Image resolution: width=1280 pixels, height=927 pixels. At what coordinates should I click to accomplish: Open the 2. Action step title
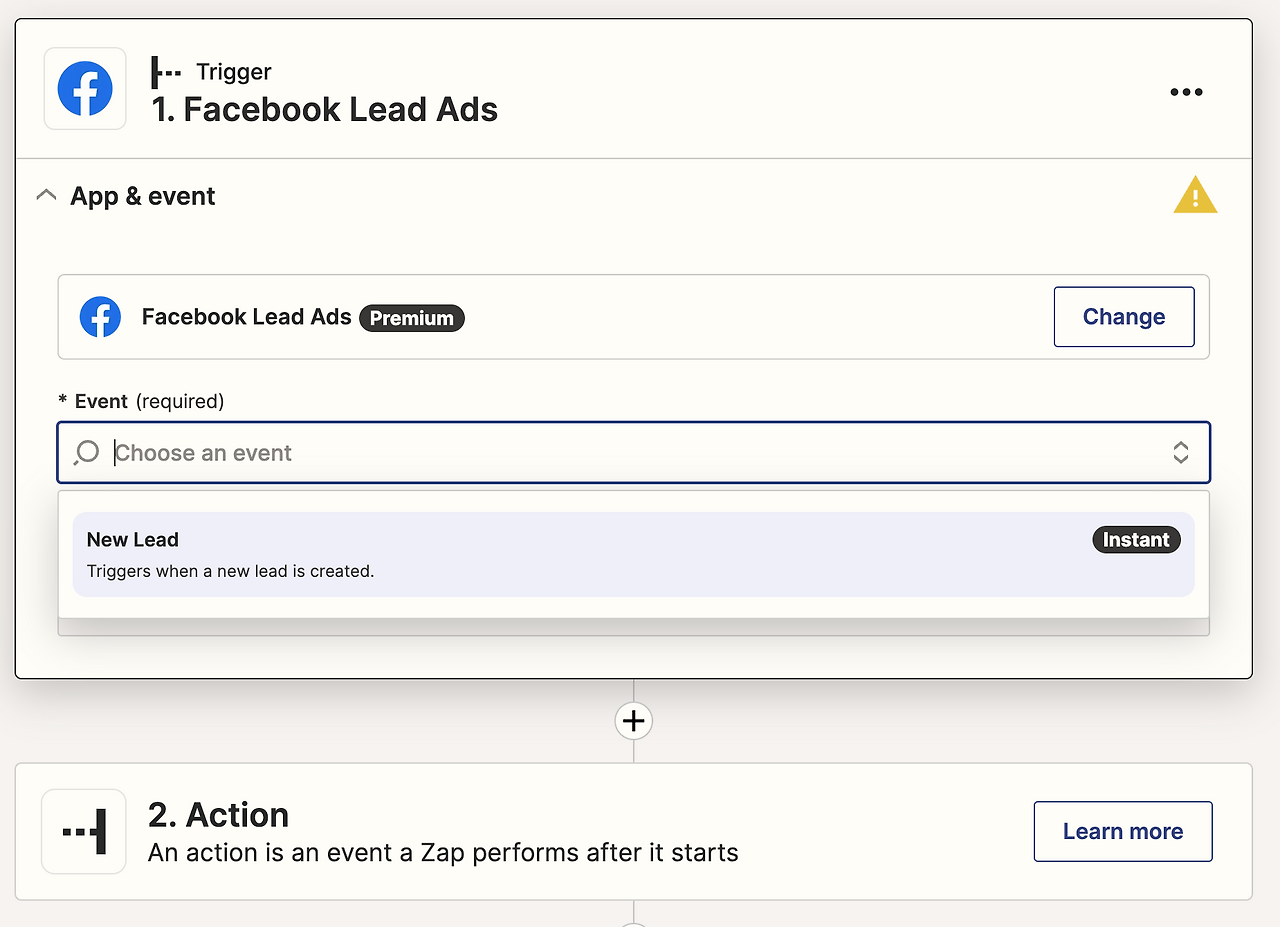(x=218, y=815)
